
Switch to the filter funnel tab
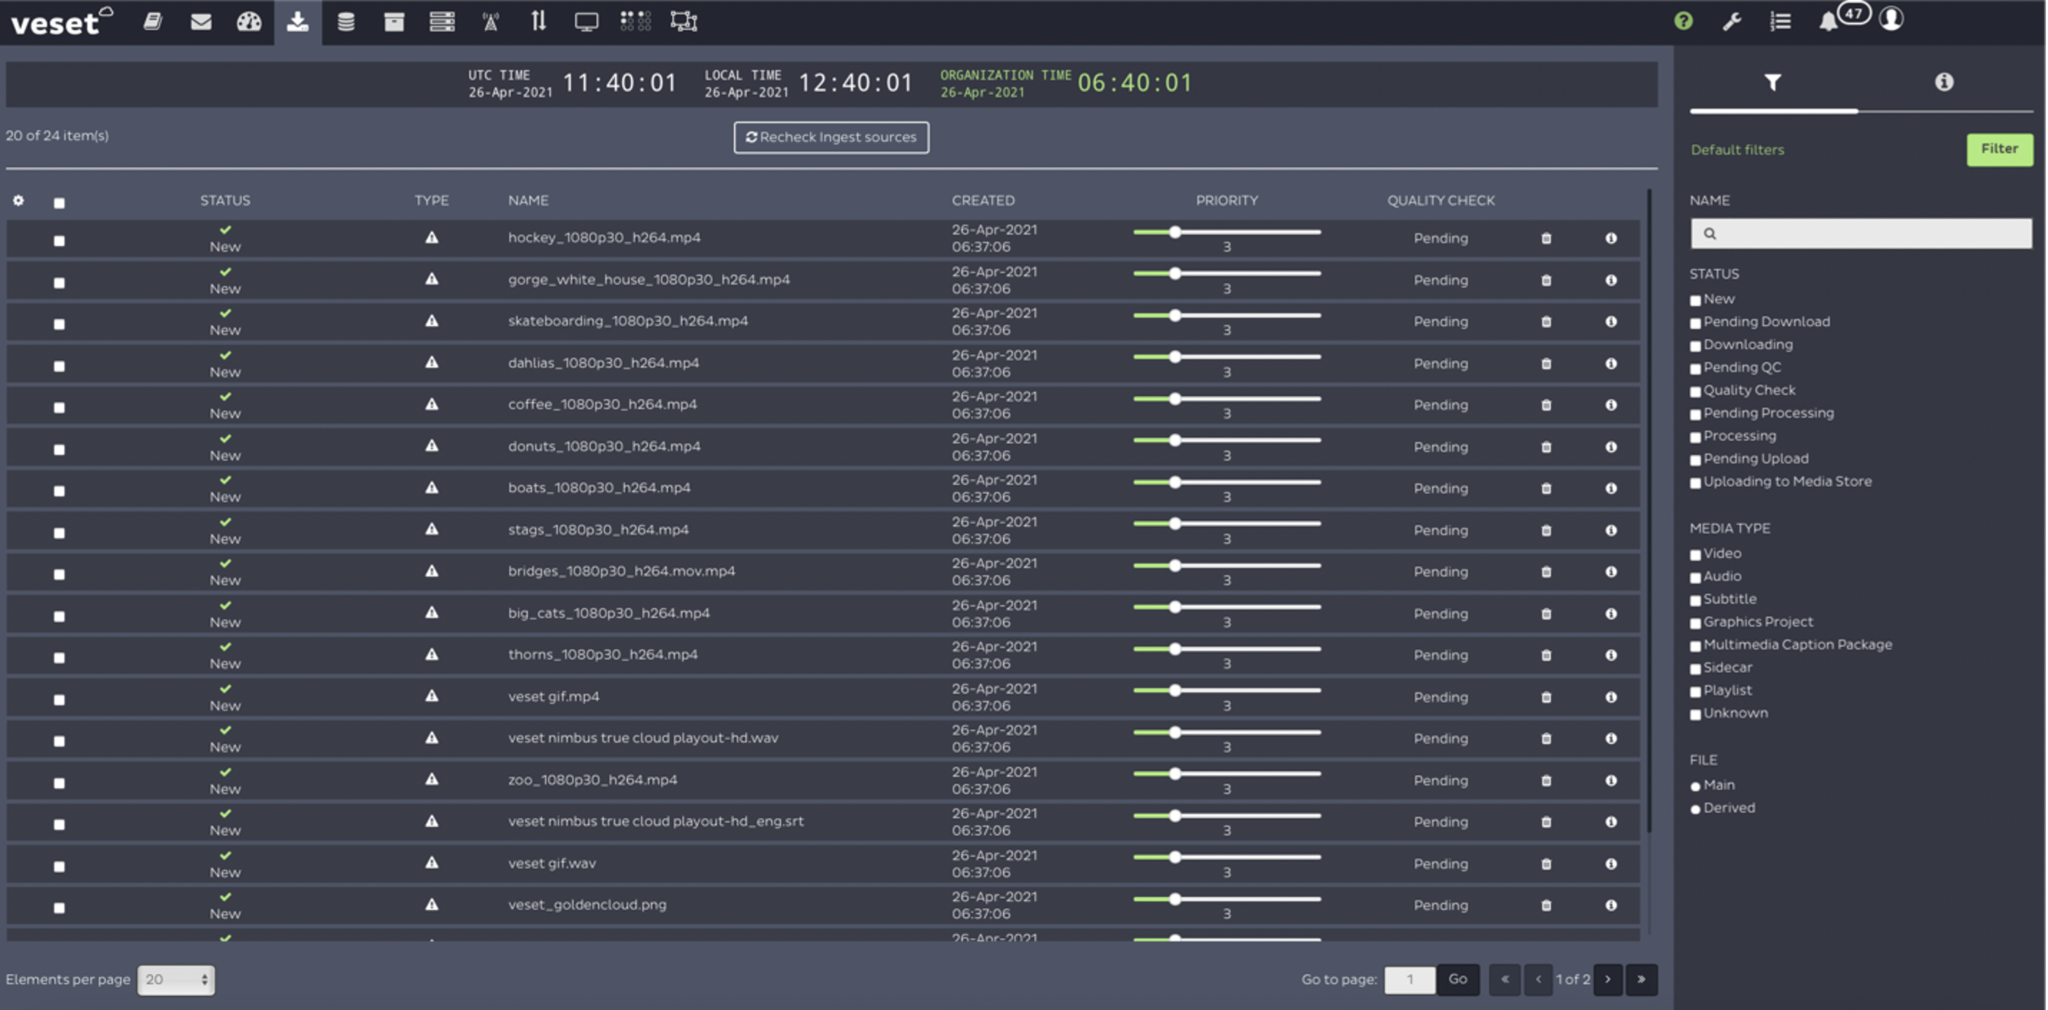1772,82
